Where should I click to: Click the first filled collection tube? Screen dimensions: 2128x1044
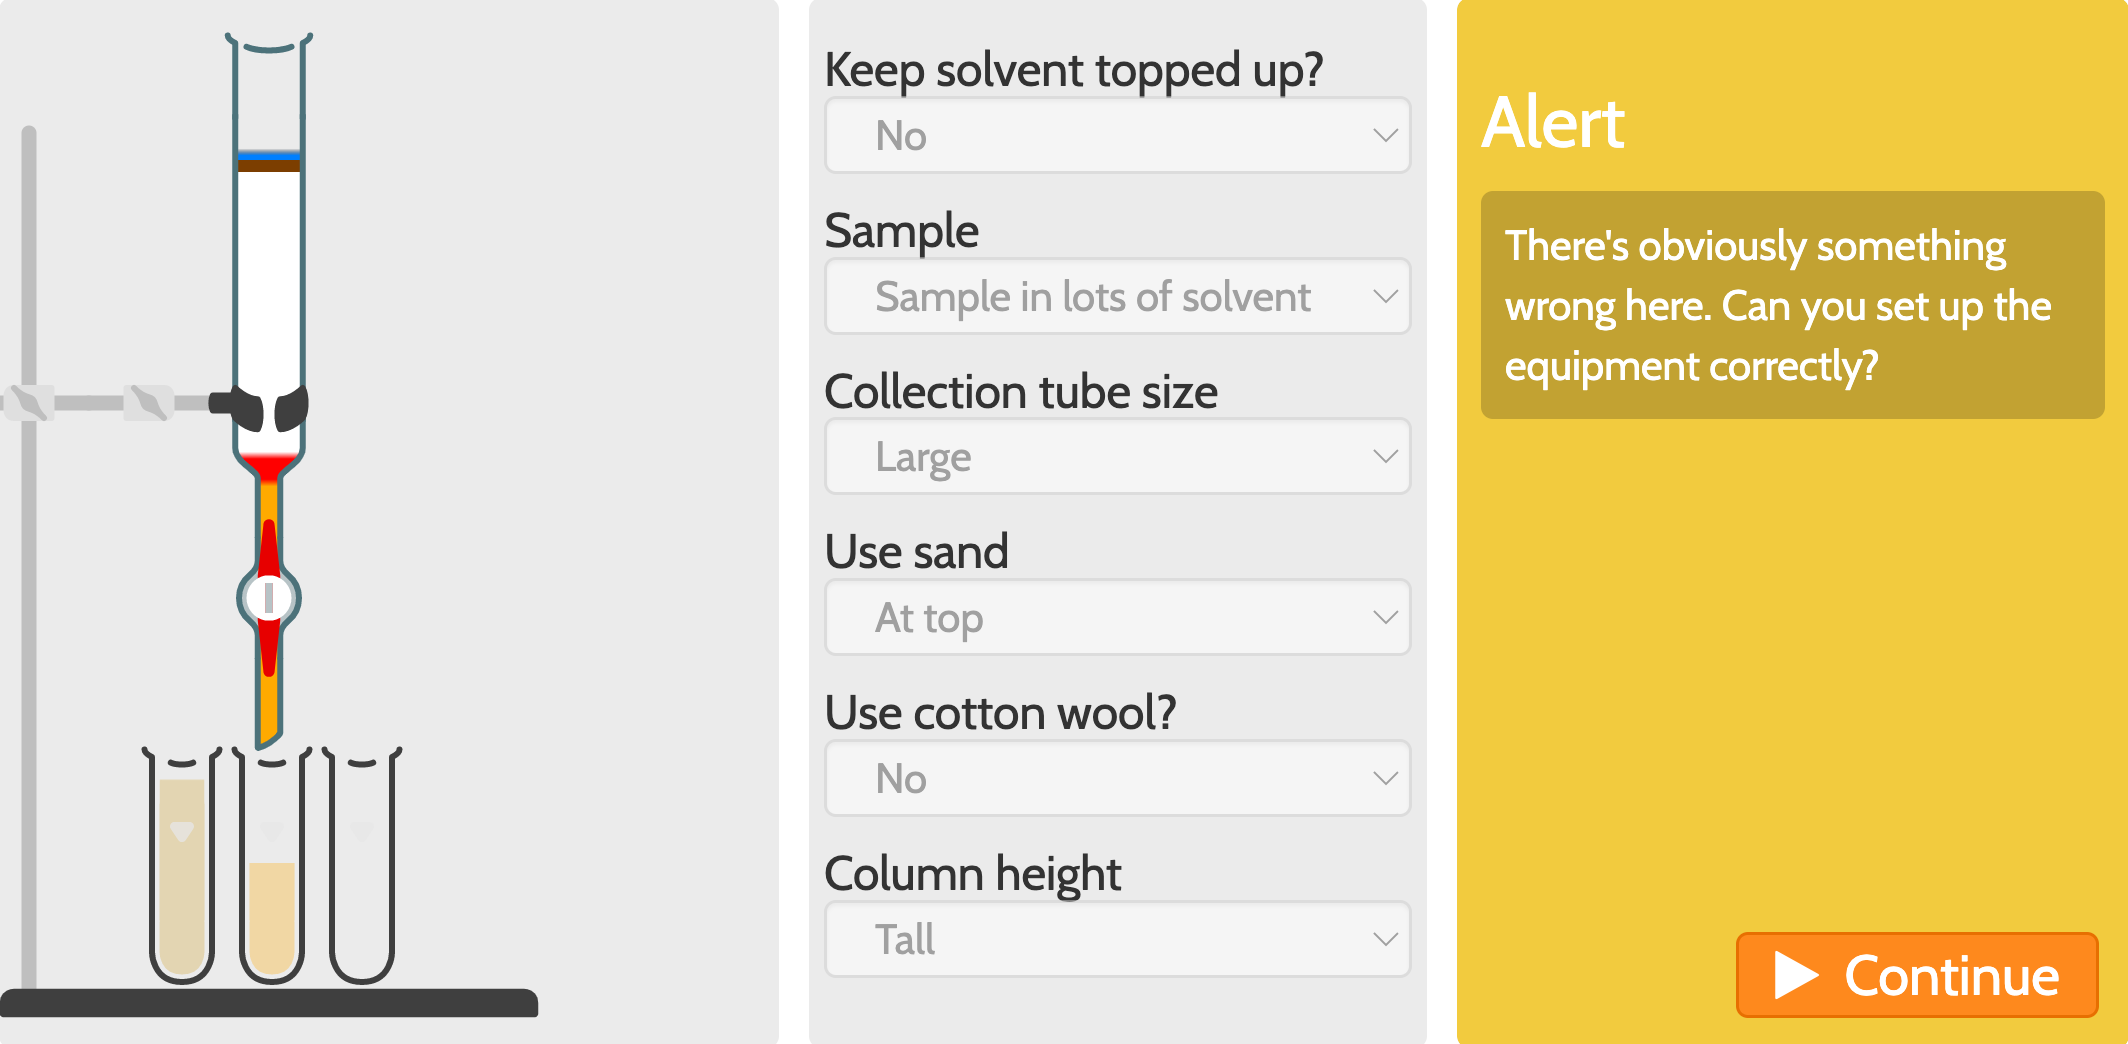tap(182, 870)
